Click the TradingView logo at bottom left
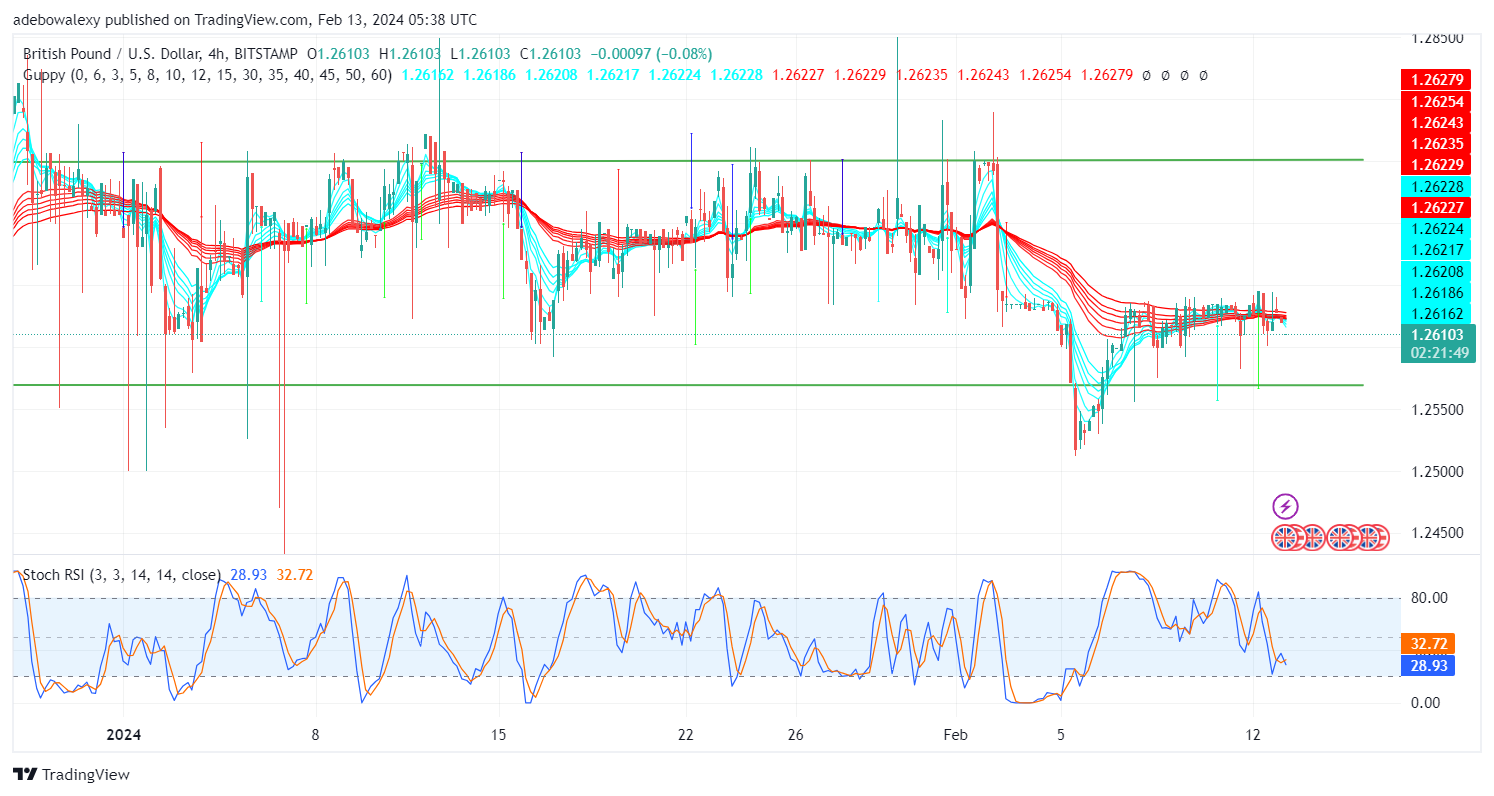This screenshot has height=796, width=1494. pyautogui.click(x=71, y=774)
